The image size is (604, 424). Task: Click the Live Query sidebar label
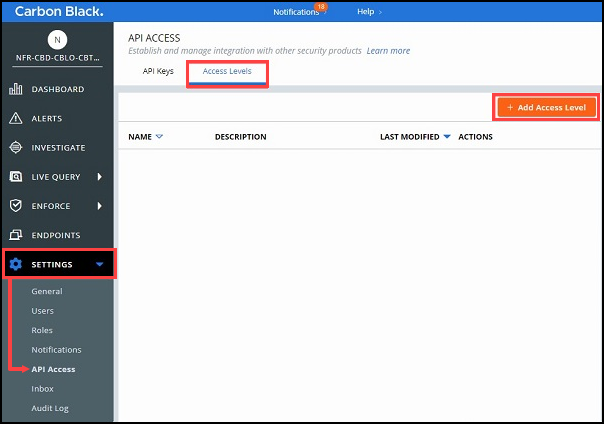[x=56, y=177]
